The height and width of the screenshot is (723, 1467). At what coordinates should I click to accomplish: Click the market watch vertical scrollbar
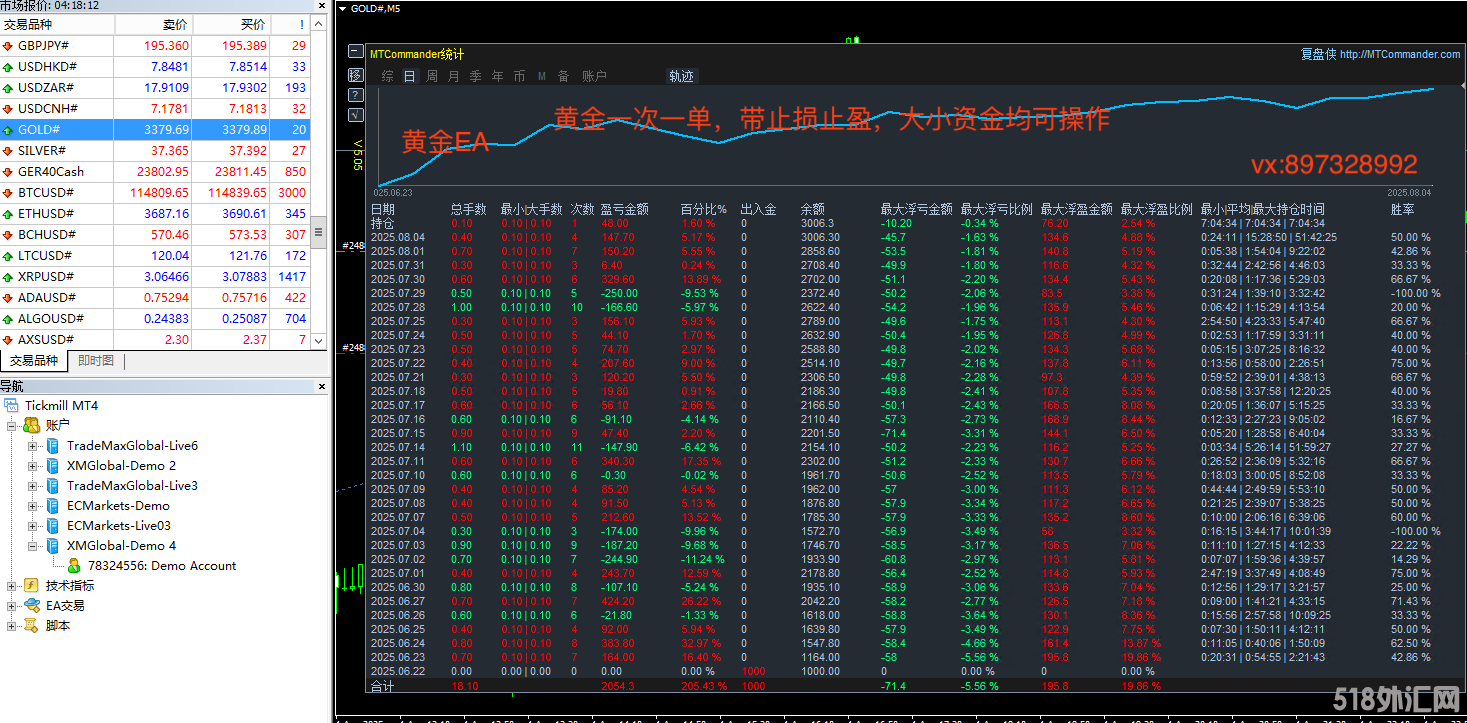pyautogui.click(x=319, y=232)
